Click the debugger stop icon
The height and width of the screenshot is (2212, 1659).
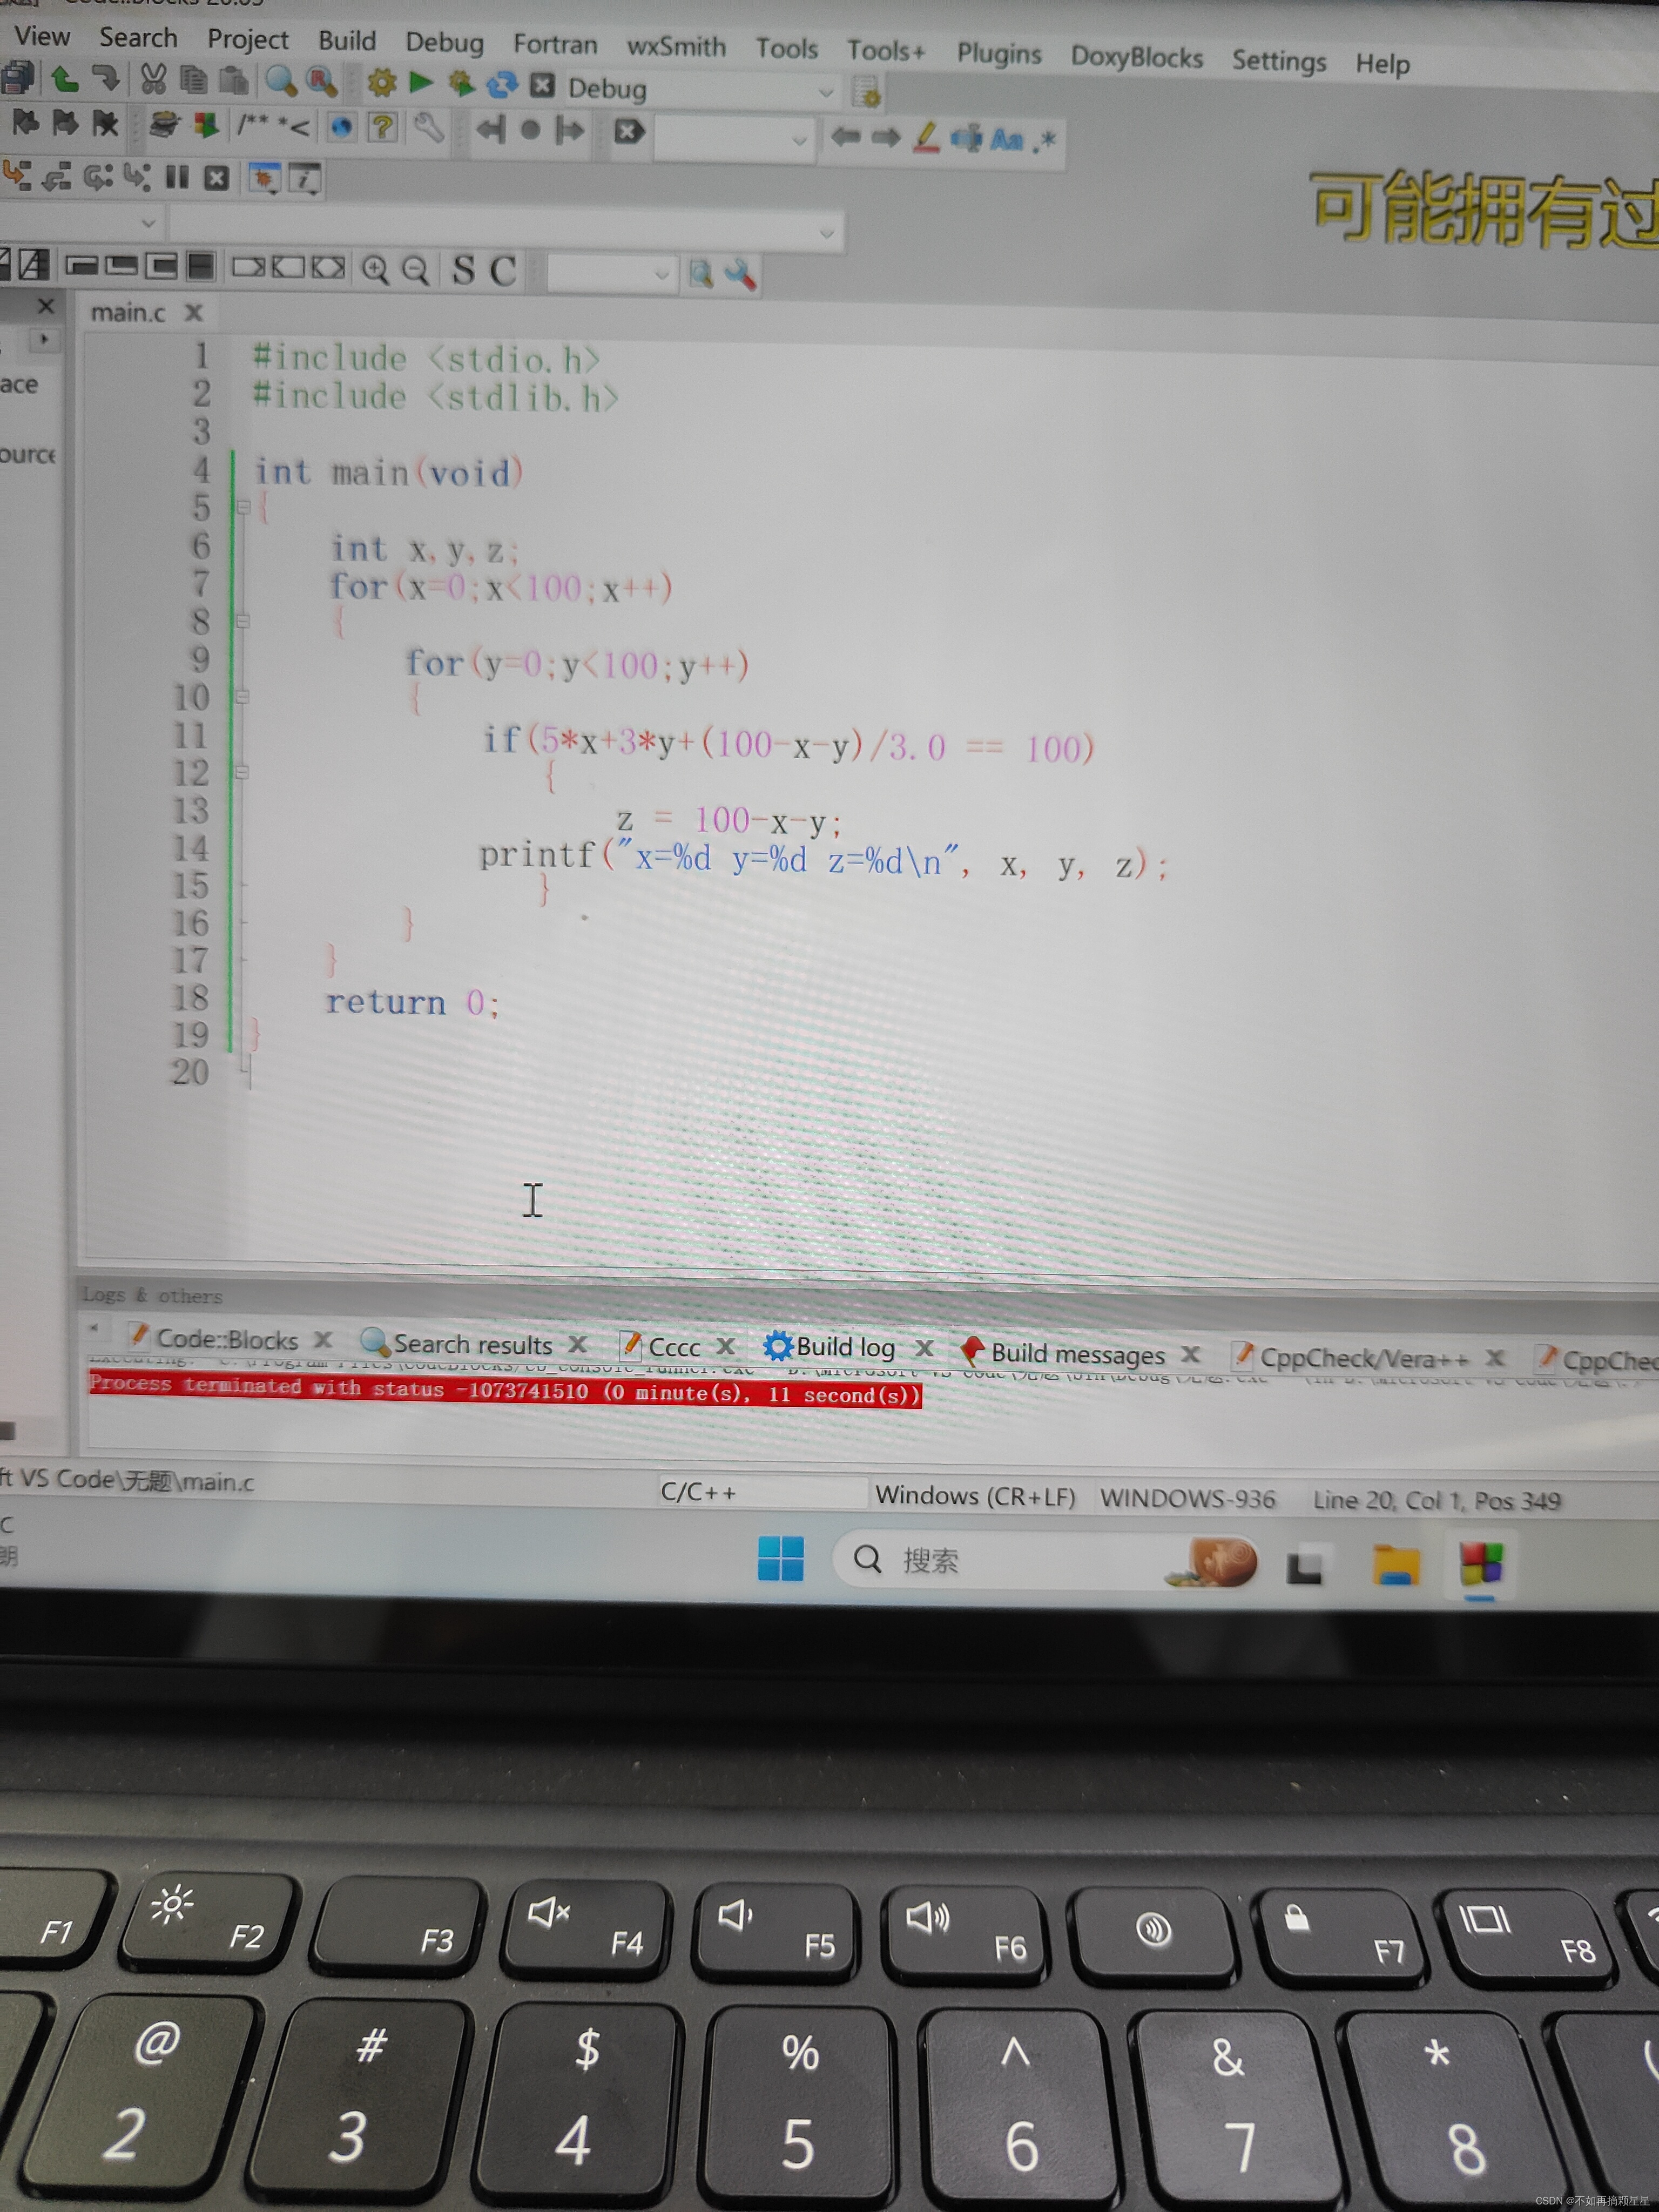click(216, 179)
